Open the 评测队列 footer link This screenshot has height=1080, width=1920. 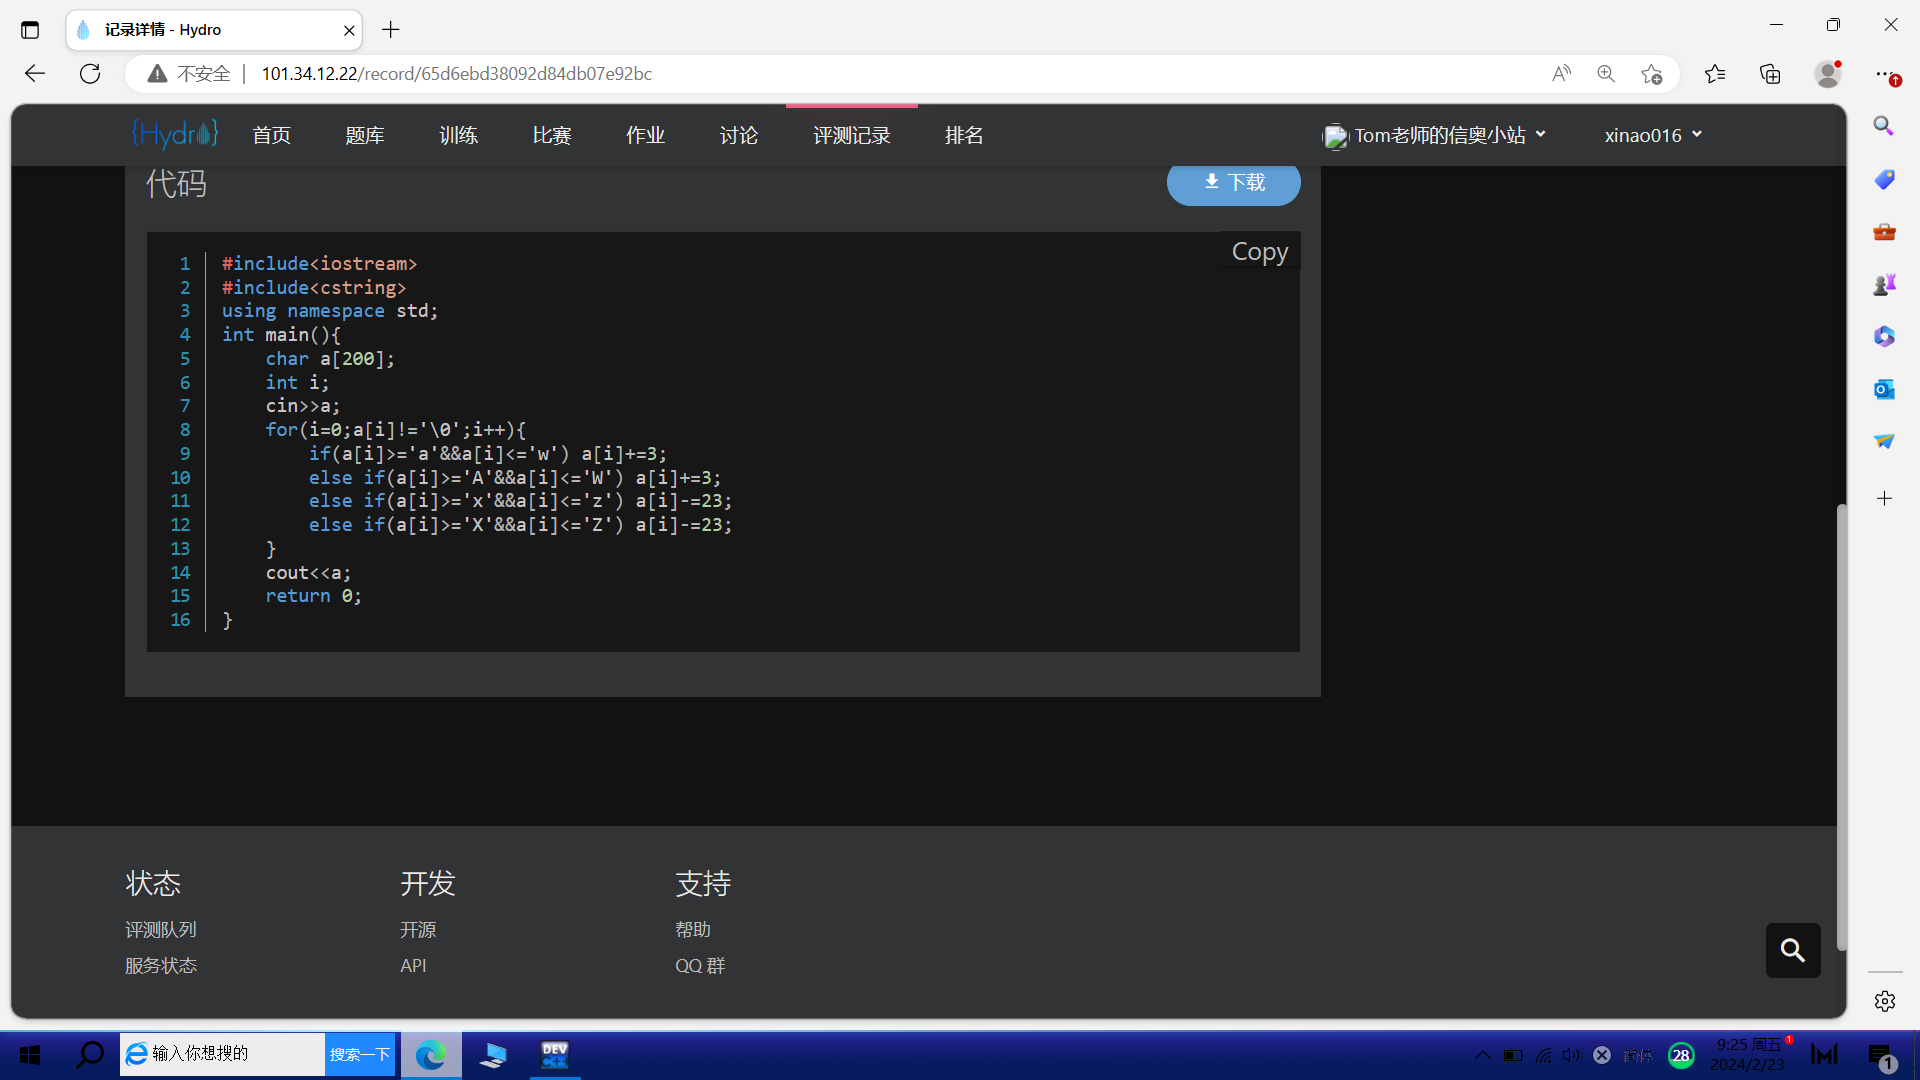[161, 930]
